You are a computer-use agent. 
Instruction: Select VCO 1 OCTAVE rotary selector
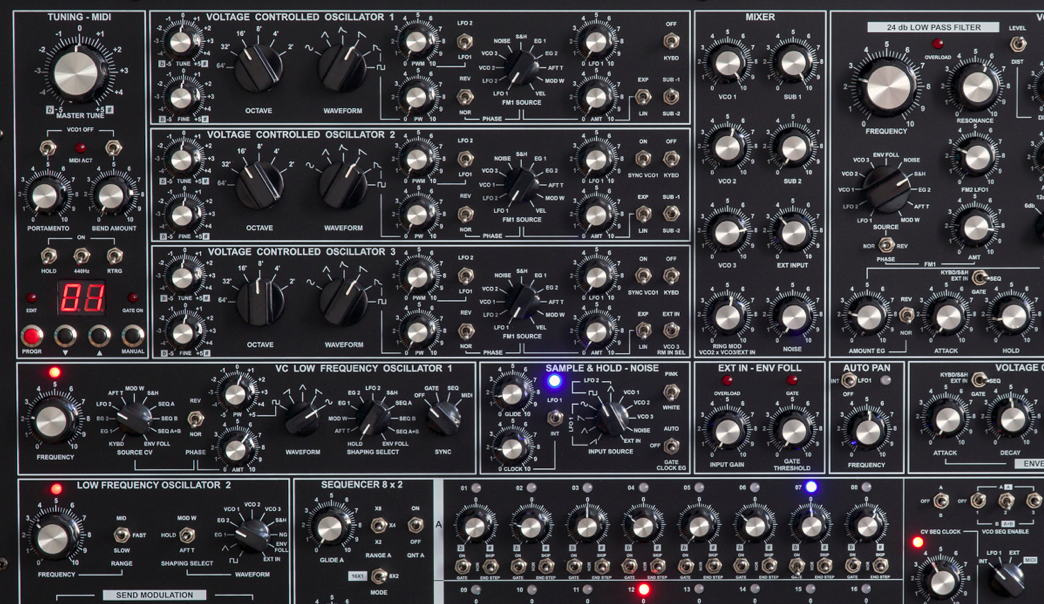coord(258,67)
